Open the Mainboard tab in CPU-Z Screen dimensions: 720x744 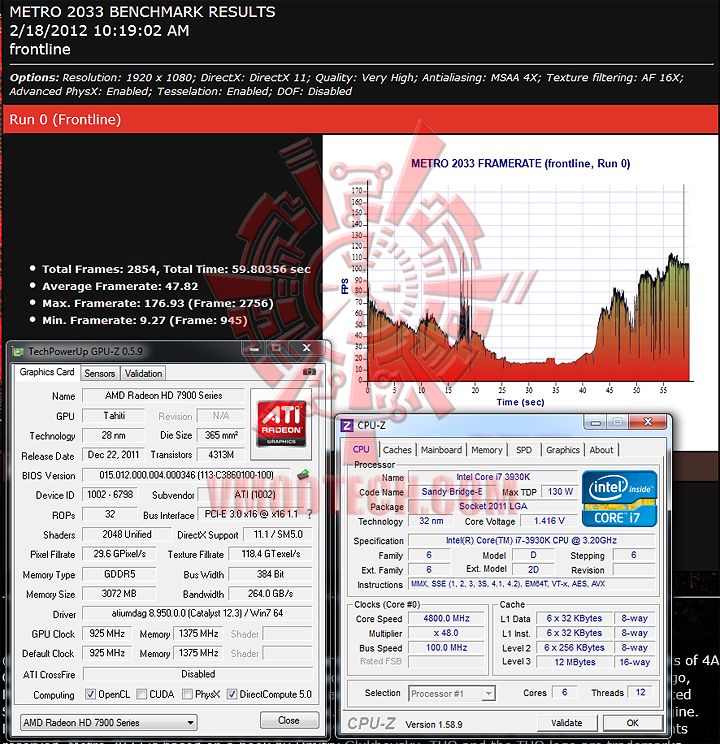(x=441, y=450)
